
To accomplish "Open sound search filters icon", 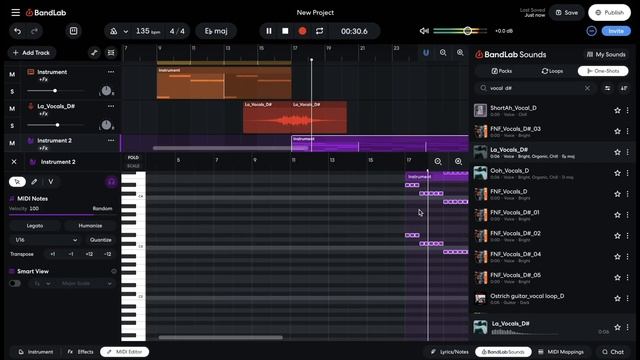I will 607,88.
